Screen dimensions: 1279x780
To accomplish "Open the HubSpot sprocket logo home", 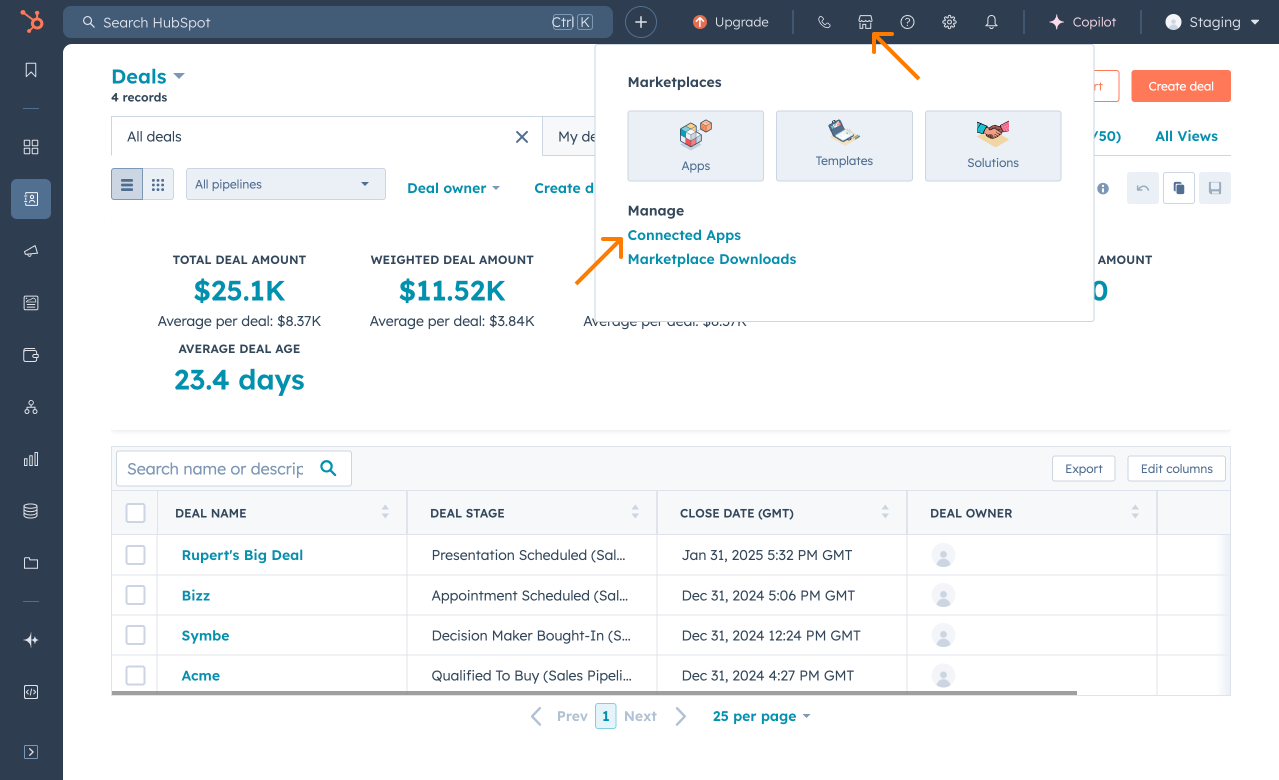I will click(32, 21).
